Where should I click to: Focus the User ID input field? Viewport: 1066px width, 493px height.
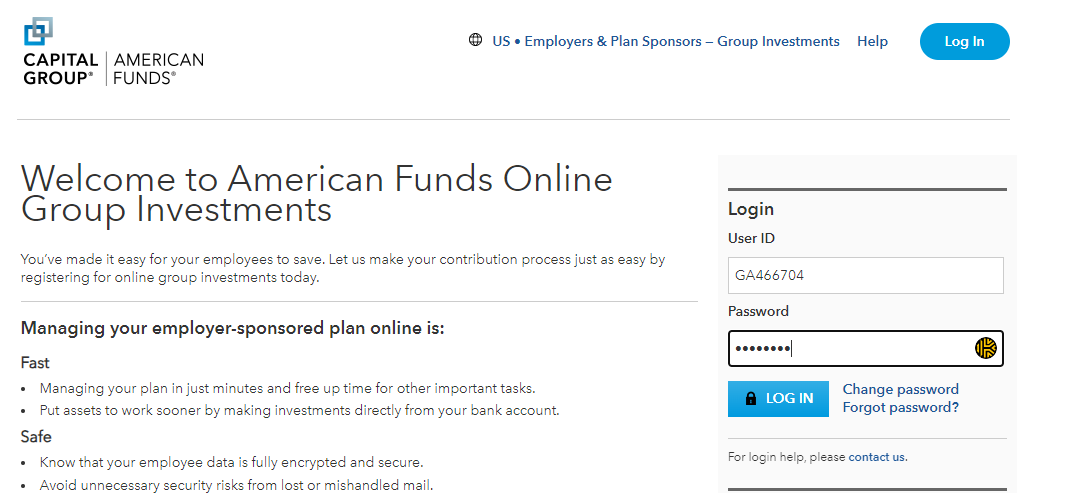coord(865,275)
